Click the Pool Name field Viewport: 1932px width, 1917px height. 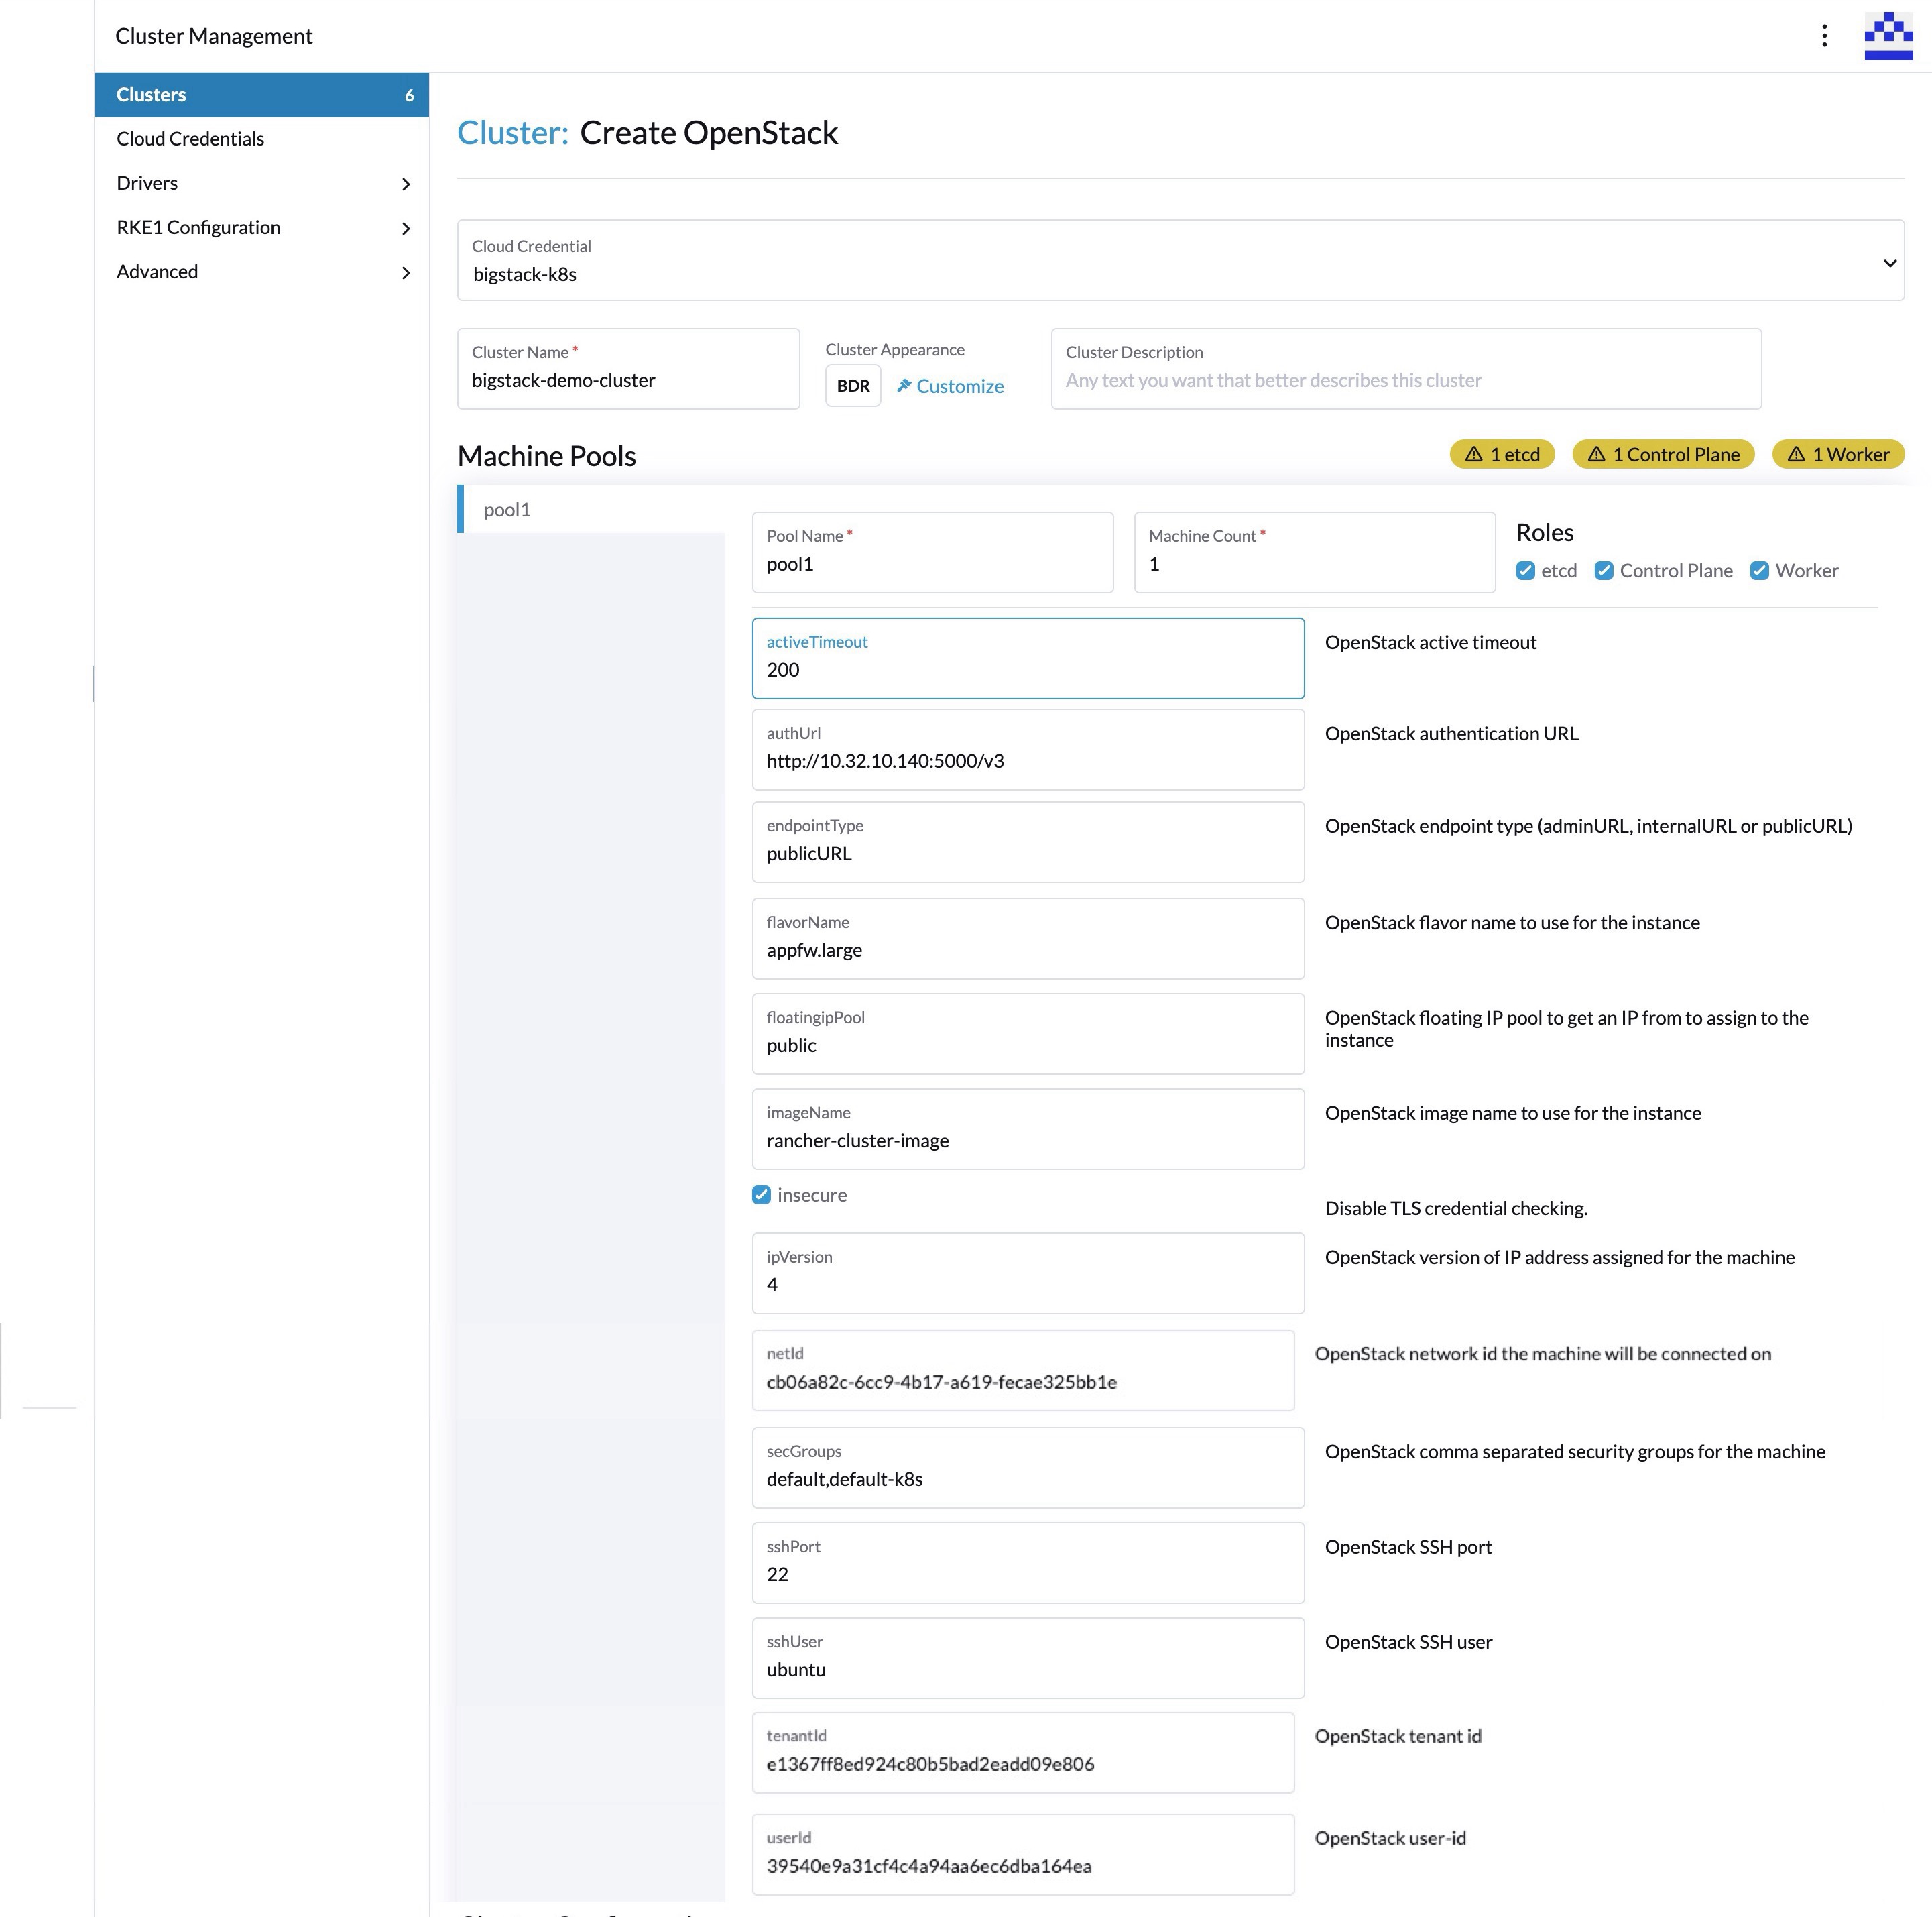point(932,552)
